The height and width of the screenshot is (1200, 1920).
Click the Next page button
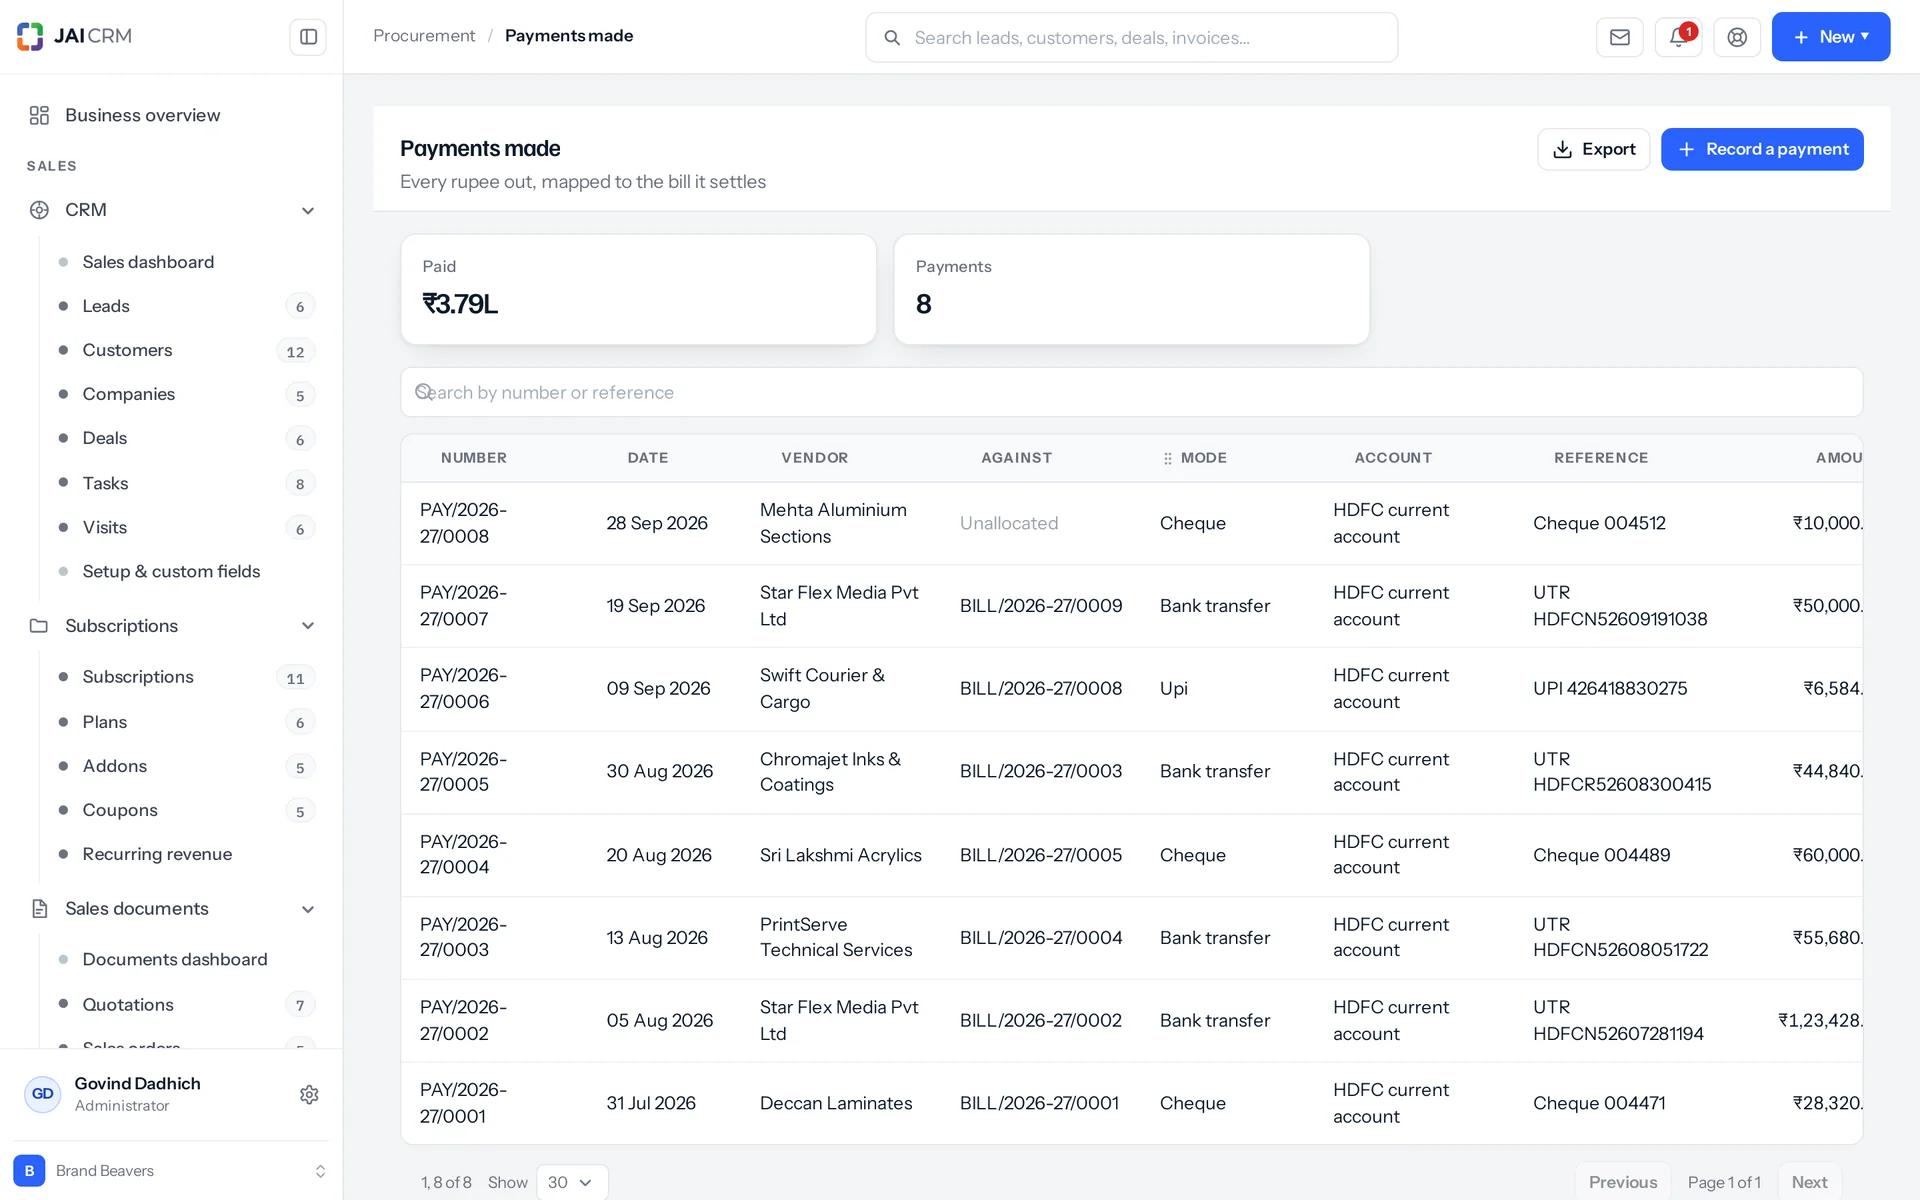tap(1809, 1182)
